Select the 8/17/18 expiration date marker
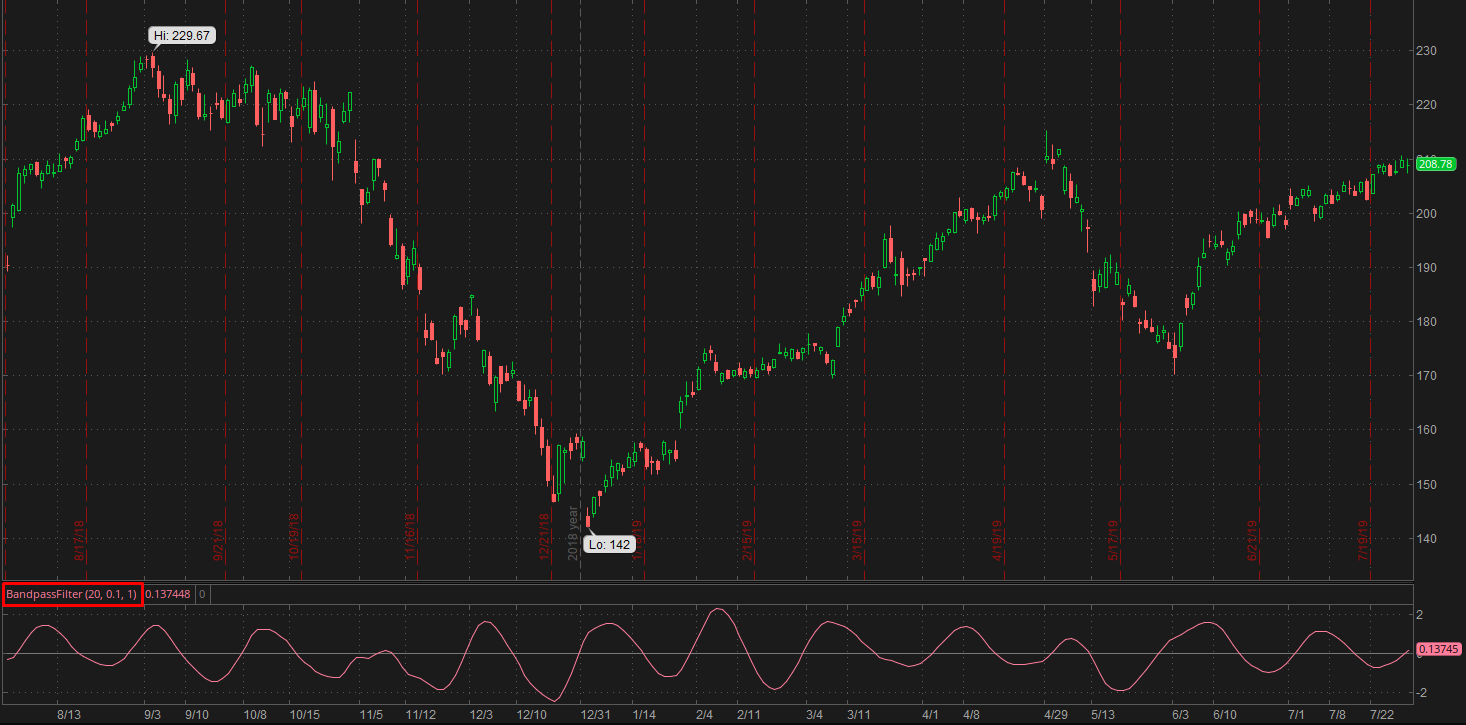Image resolution: width=1466 pixels, height=725 pixels. coord(81,540)
